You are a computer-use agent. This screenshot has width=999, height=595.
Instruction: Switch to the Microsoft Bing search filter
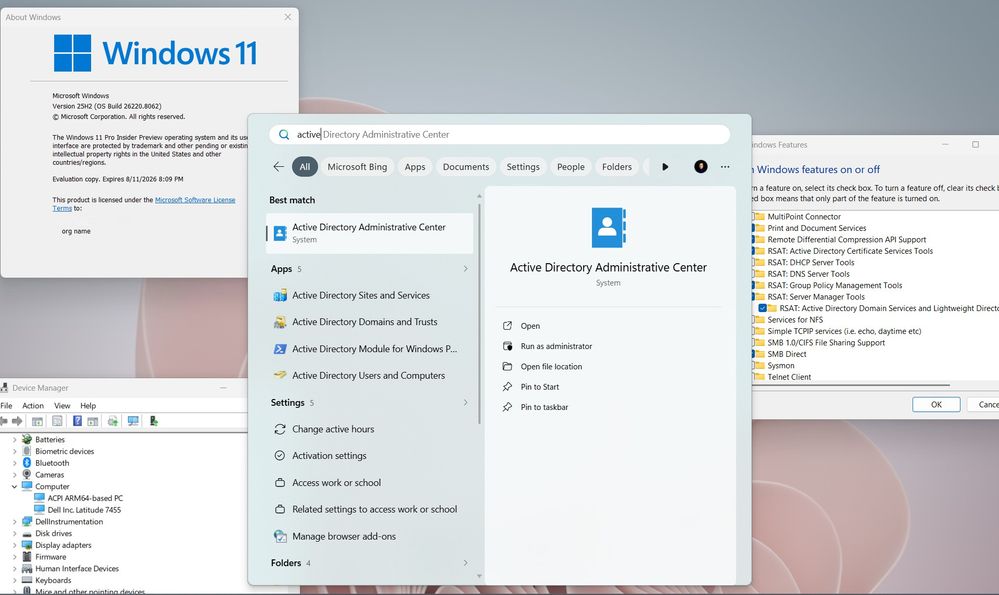pyautogui.click(x=357, y=167)
